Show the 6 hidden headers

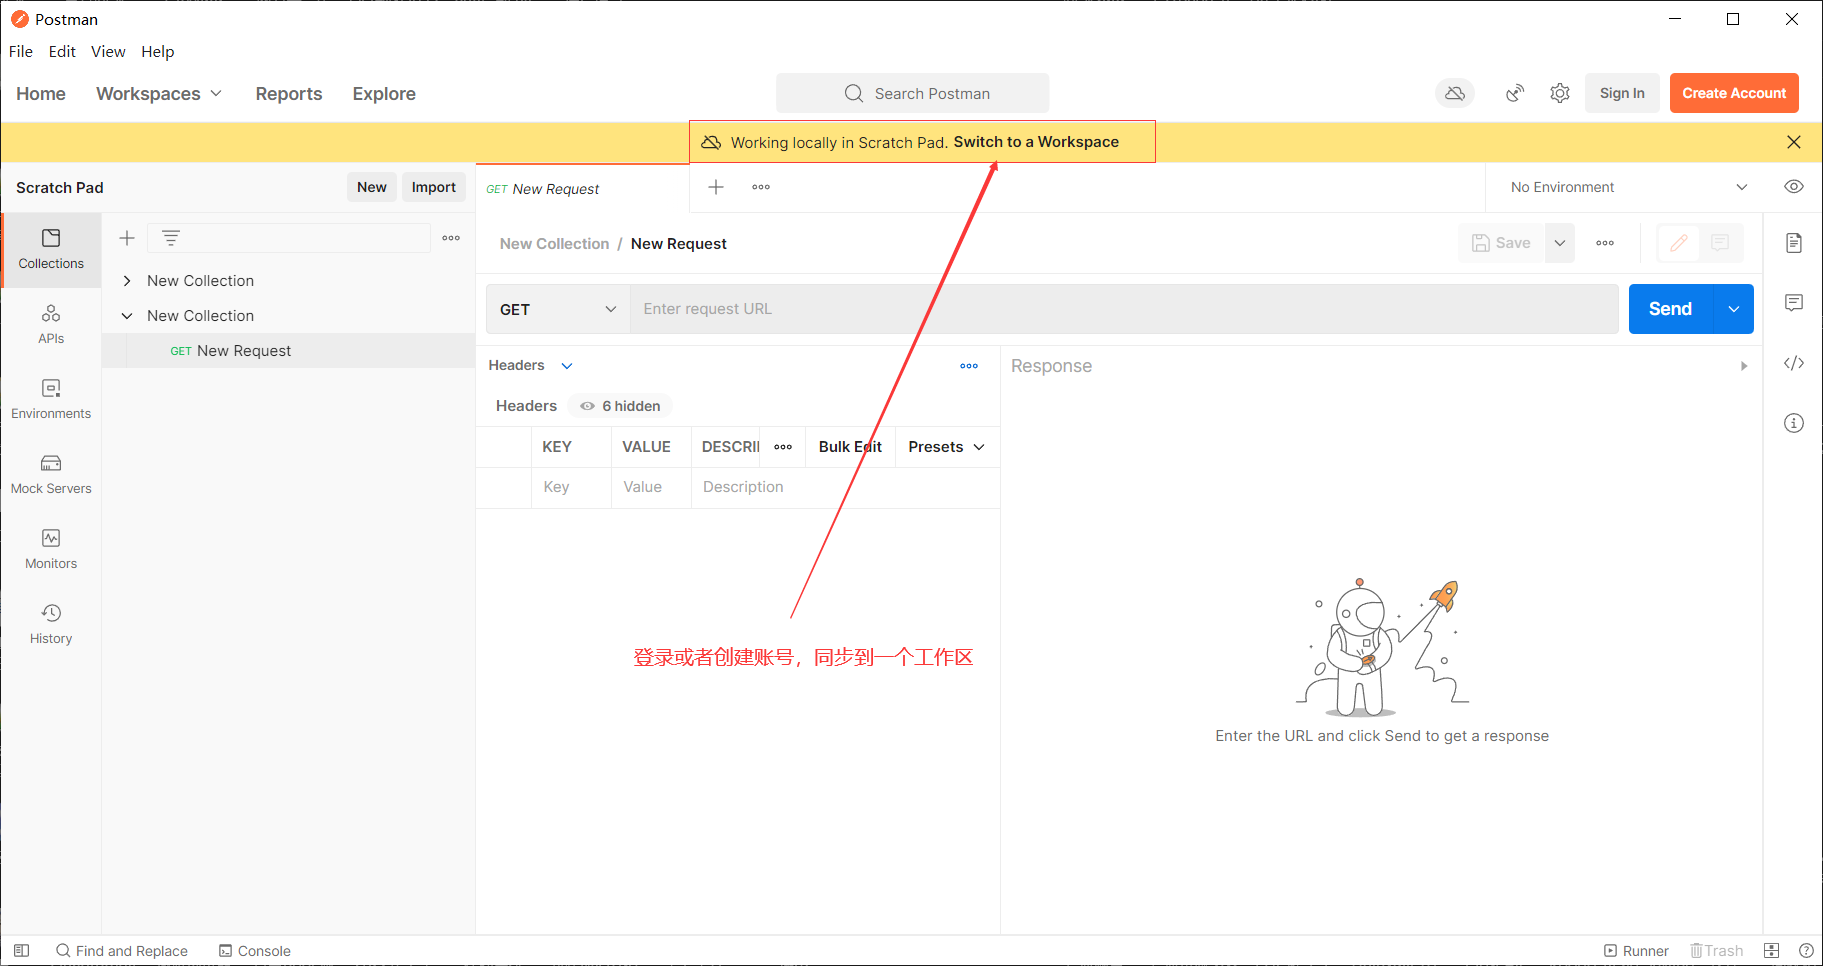(x=620, y=406)
